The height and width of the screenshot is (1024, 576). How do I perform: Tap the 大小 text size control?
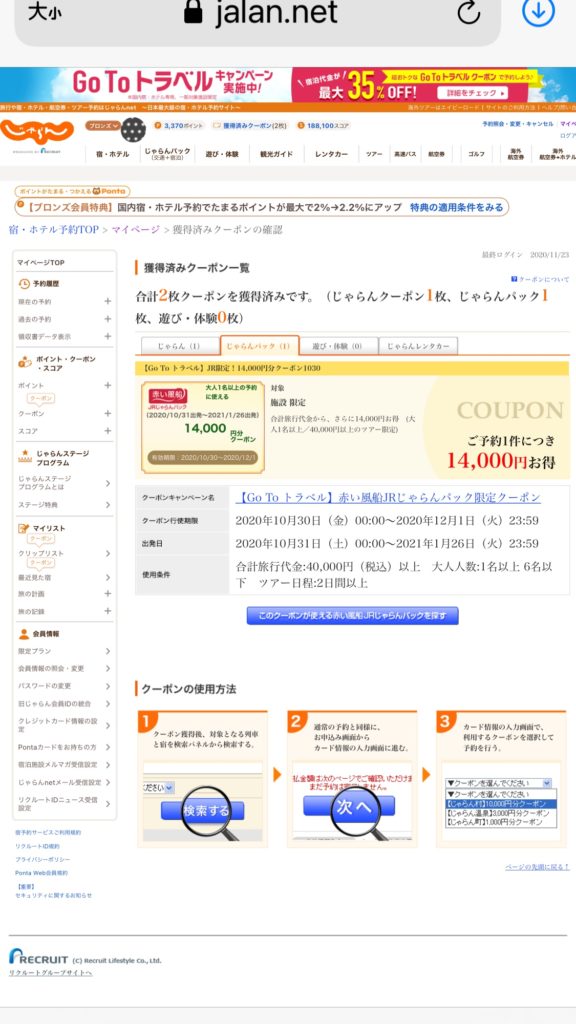coord(44,12)
